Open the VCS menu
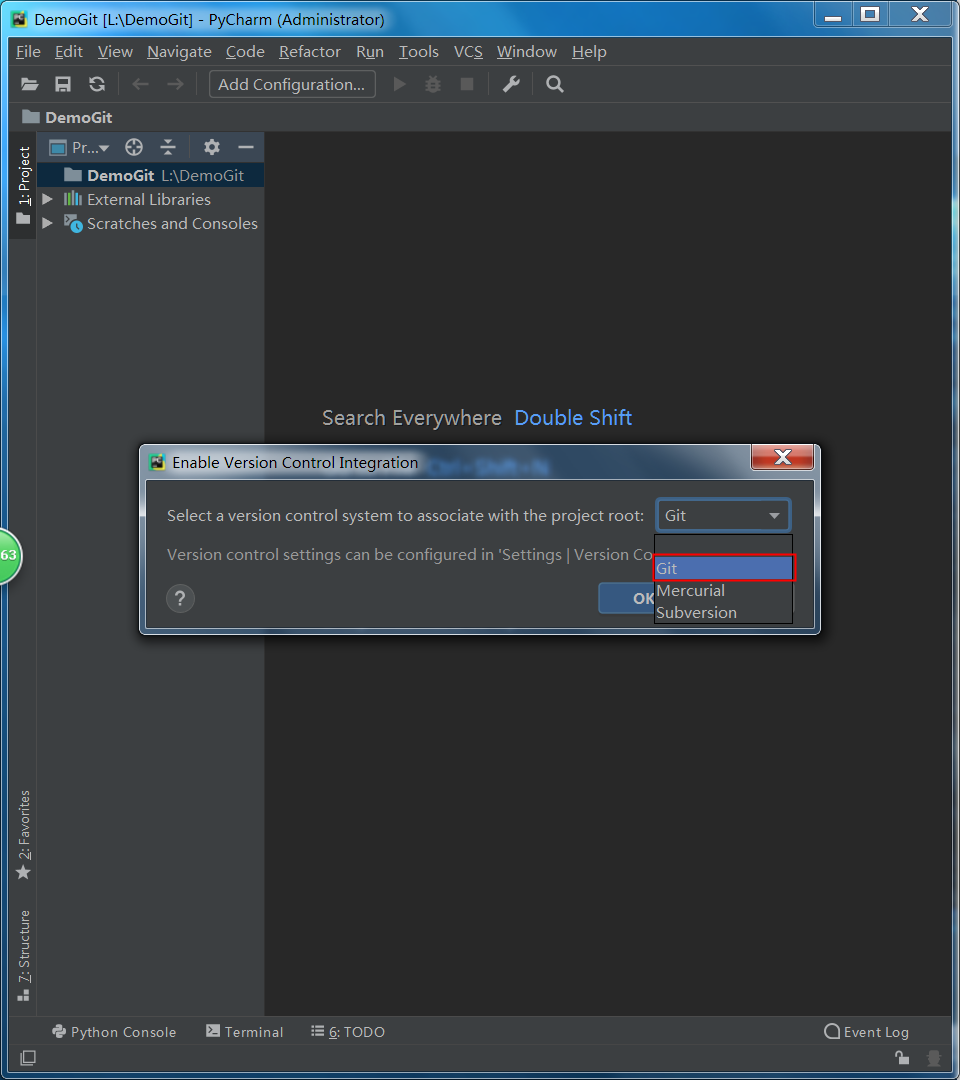Viewport: 960px width, 1080px height. pos(468,52)
